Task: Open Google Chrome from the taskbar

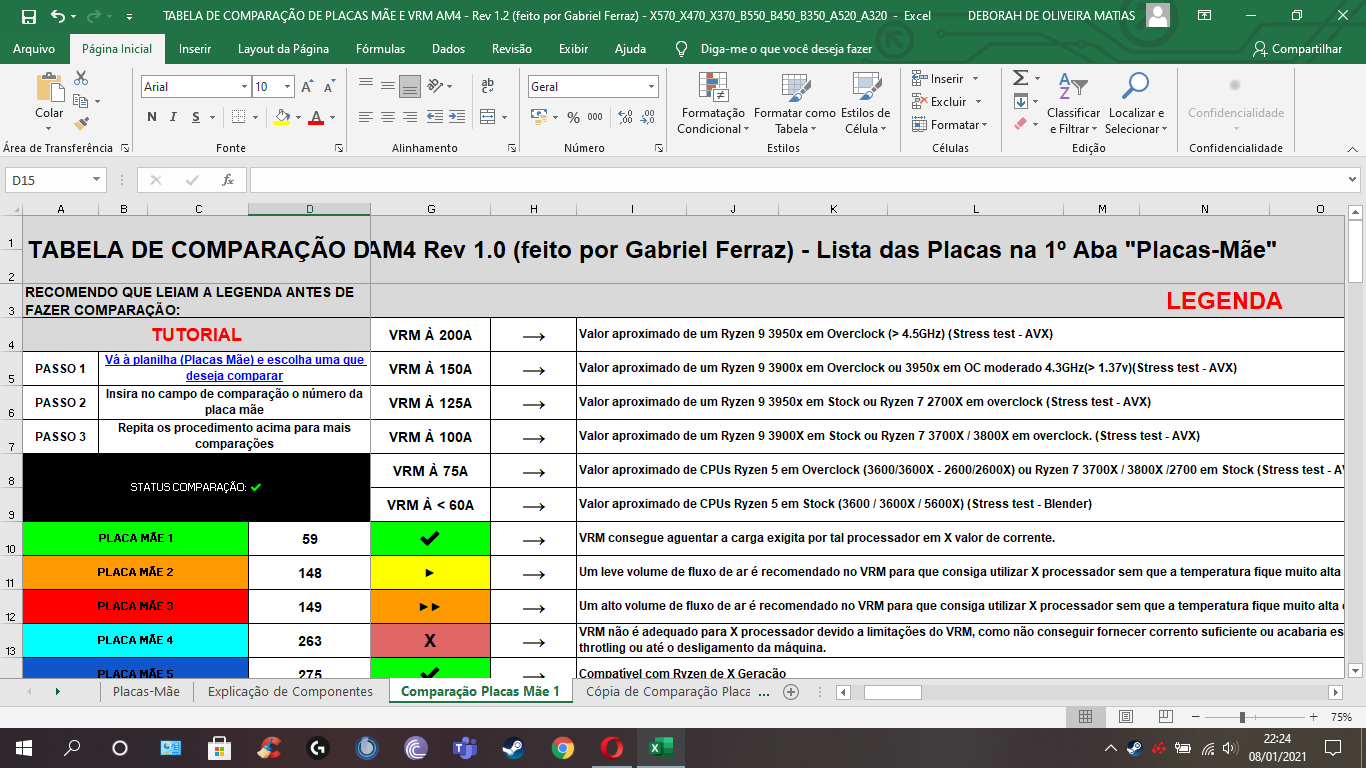Action: click(x=563, y=747)
